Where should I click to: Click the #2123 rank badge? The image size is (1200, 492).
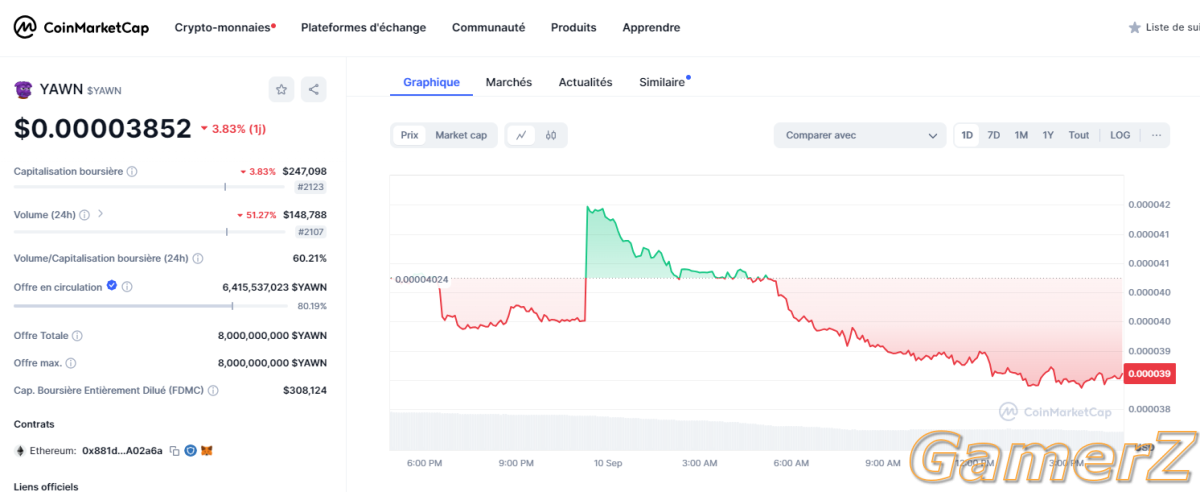coord(310,187)
